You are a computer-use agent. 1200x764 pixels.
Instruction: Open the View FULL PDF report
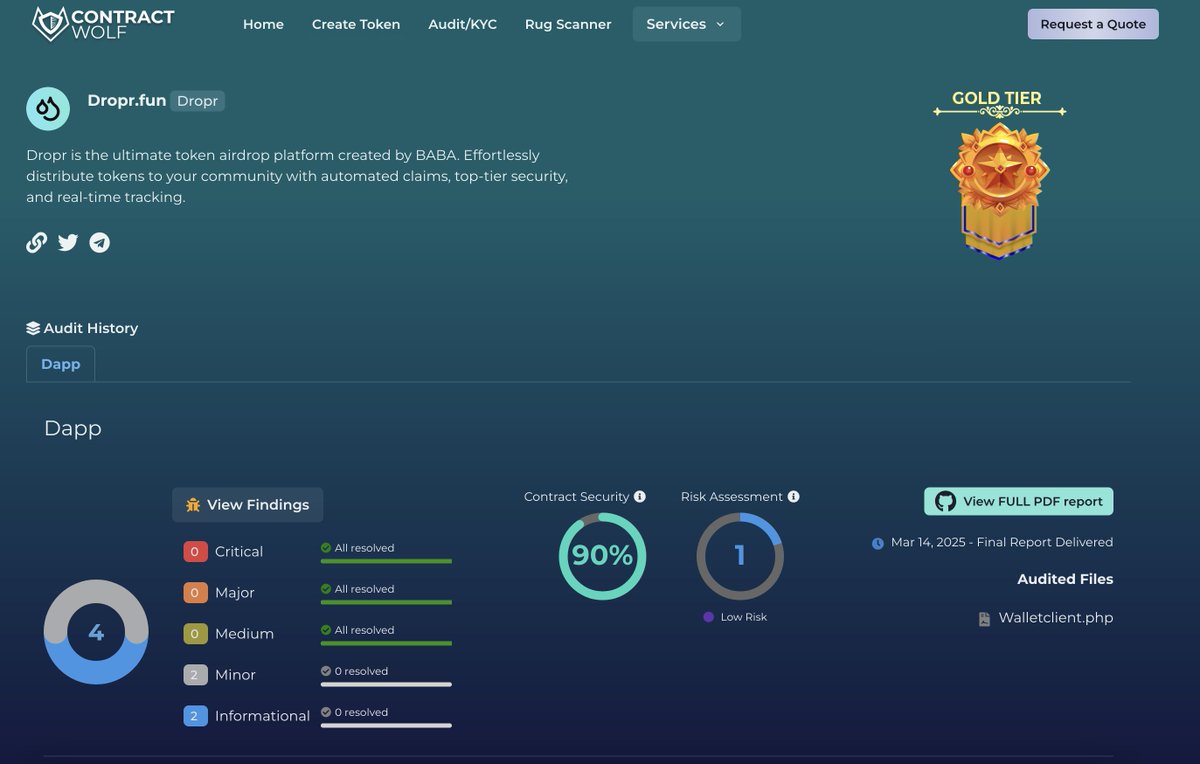tap(1019, 502)
